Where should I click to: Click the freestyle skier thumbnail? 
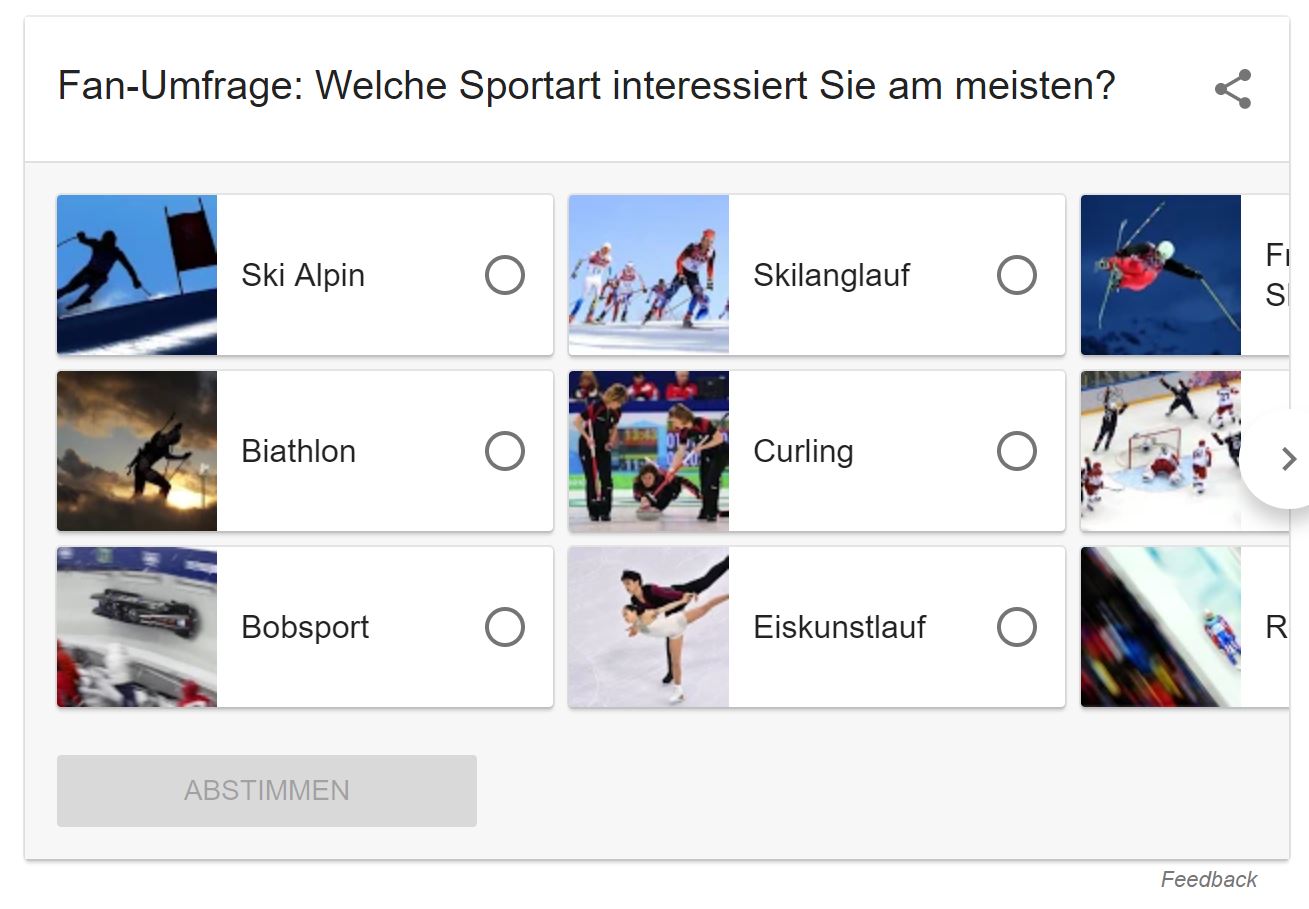tap(1161, 275)
